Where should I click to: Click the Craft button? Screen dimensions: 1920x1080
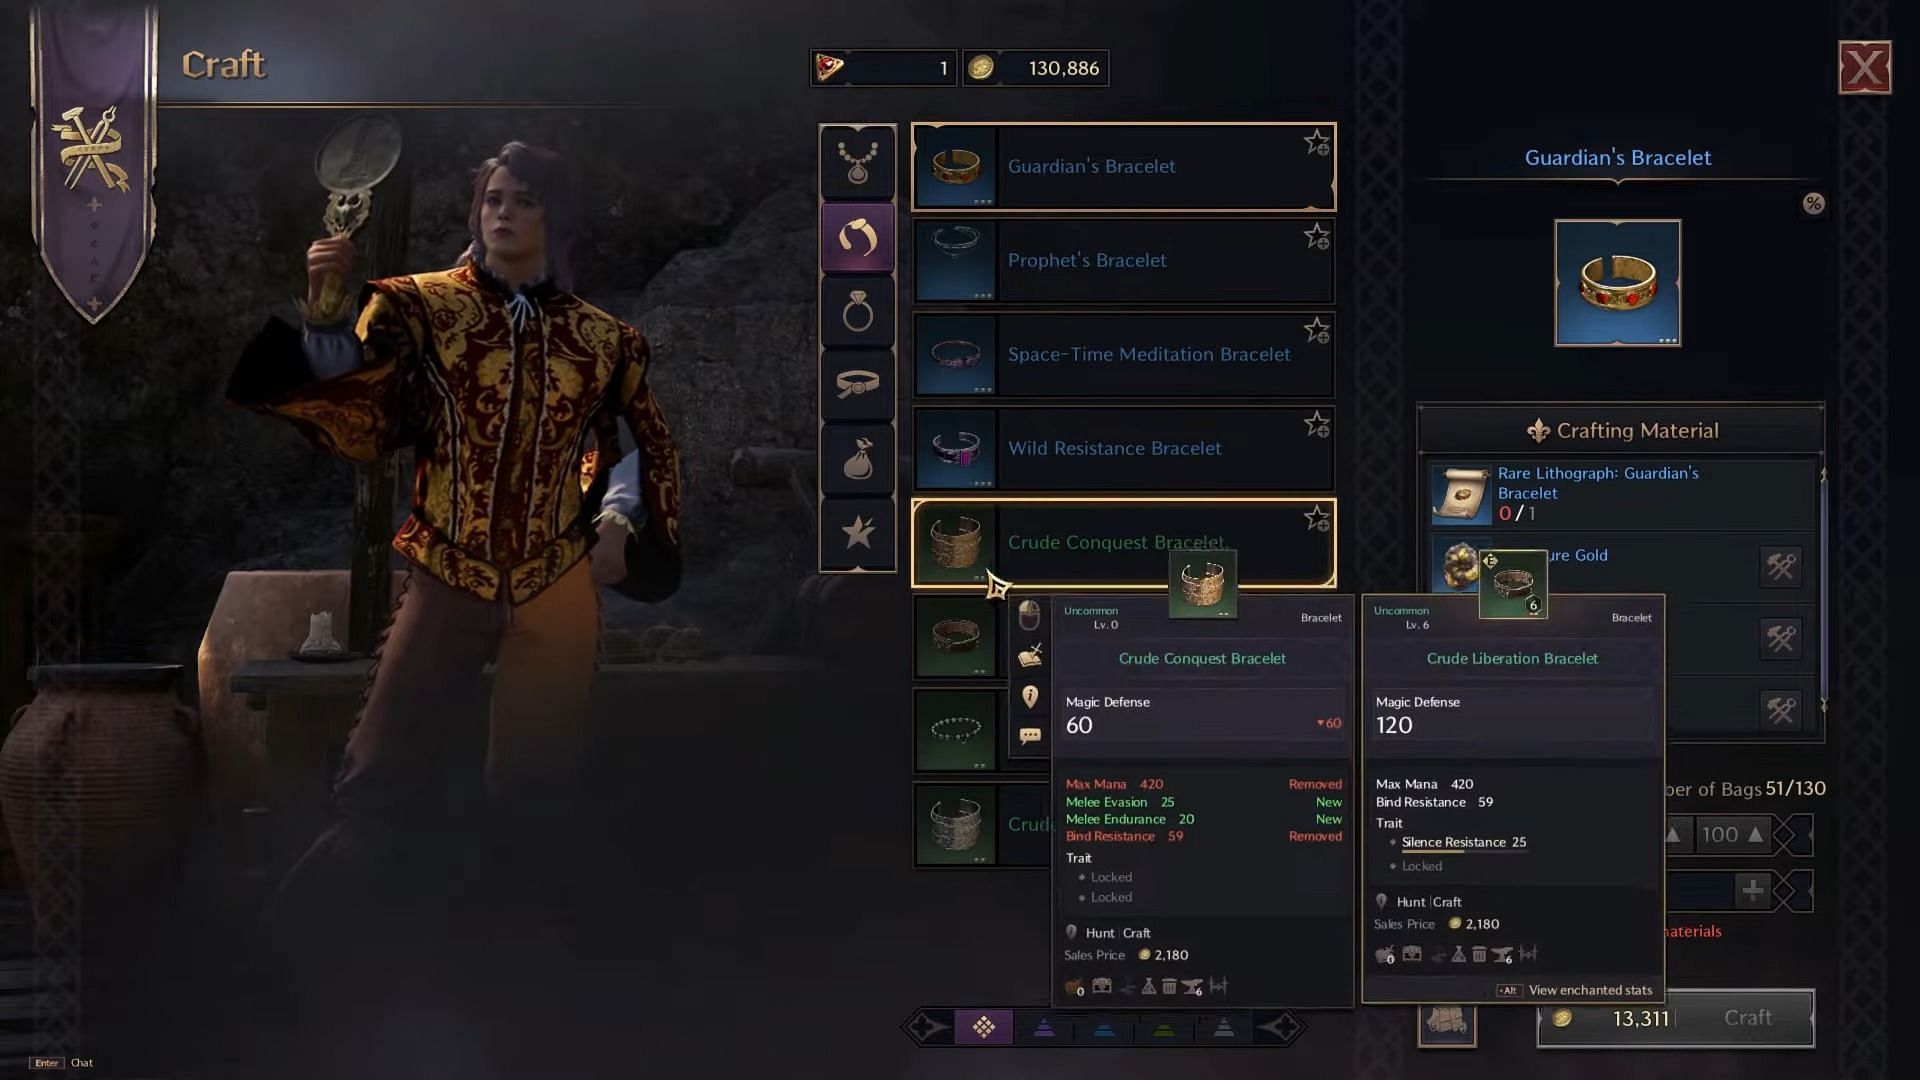(1747, 1018)
